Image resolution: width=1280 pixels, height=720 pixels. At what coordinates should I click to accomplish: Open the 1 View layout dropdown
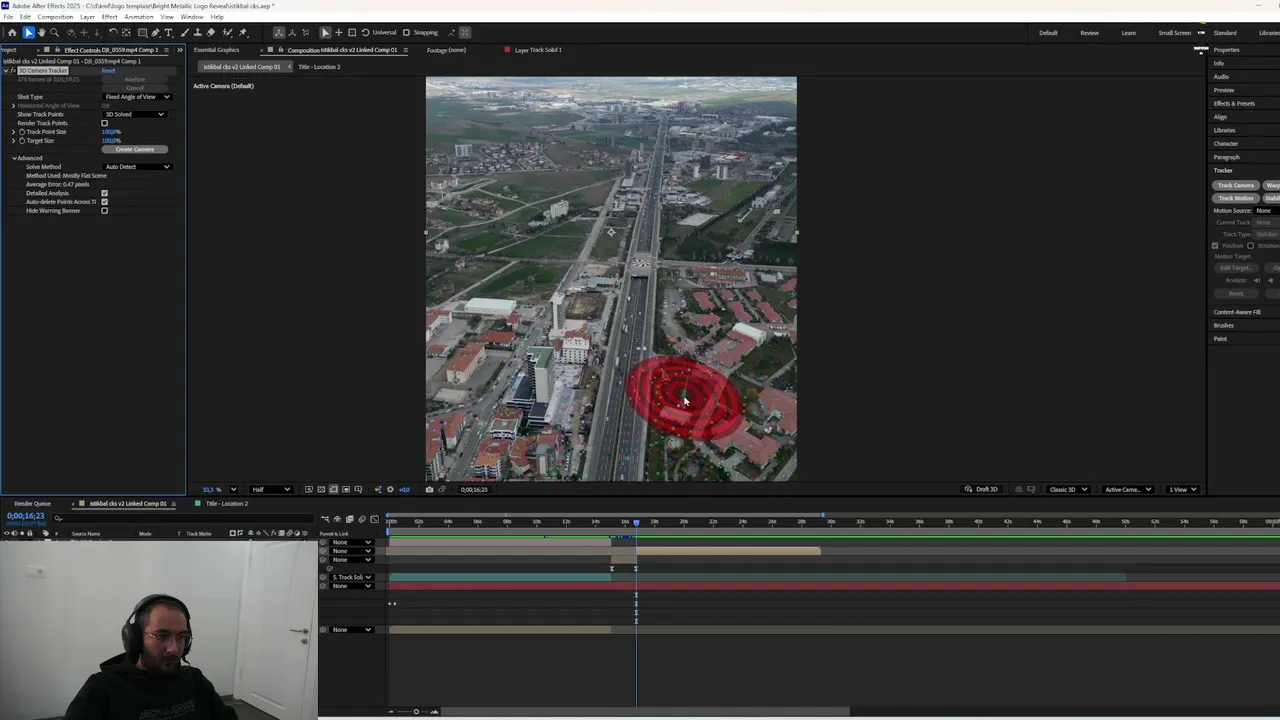coord(1183,489)
